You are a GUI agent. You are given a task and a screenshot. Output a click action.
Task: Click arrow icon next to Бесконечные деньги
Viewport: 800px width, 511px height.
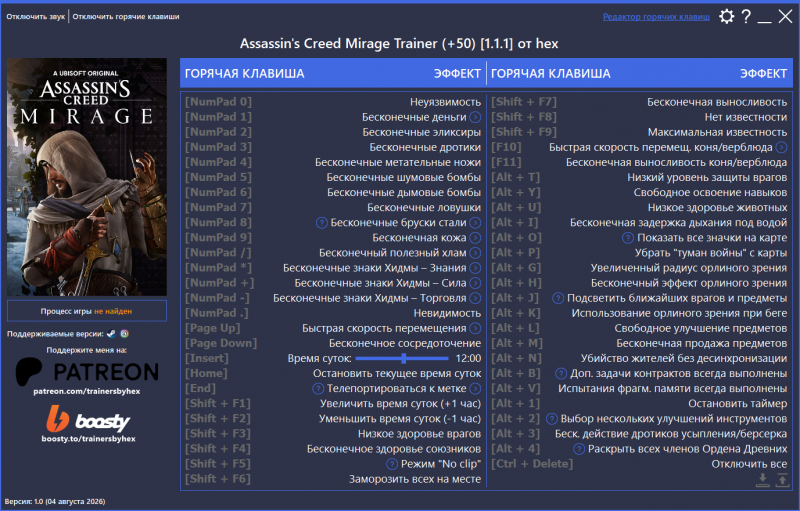[475, 117]
